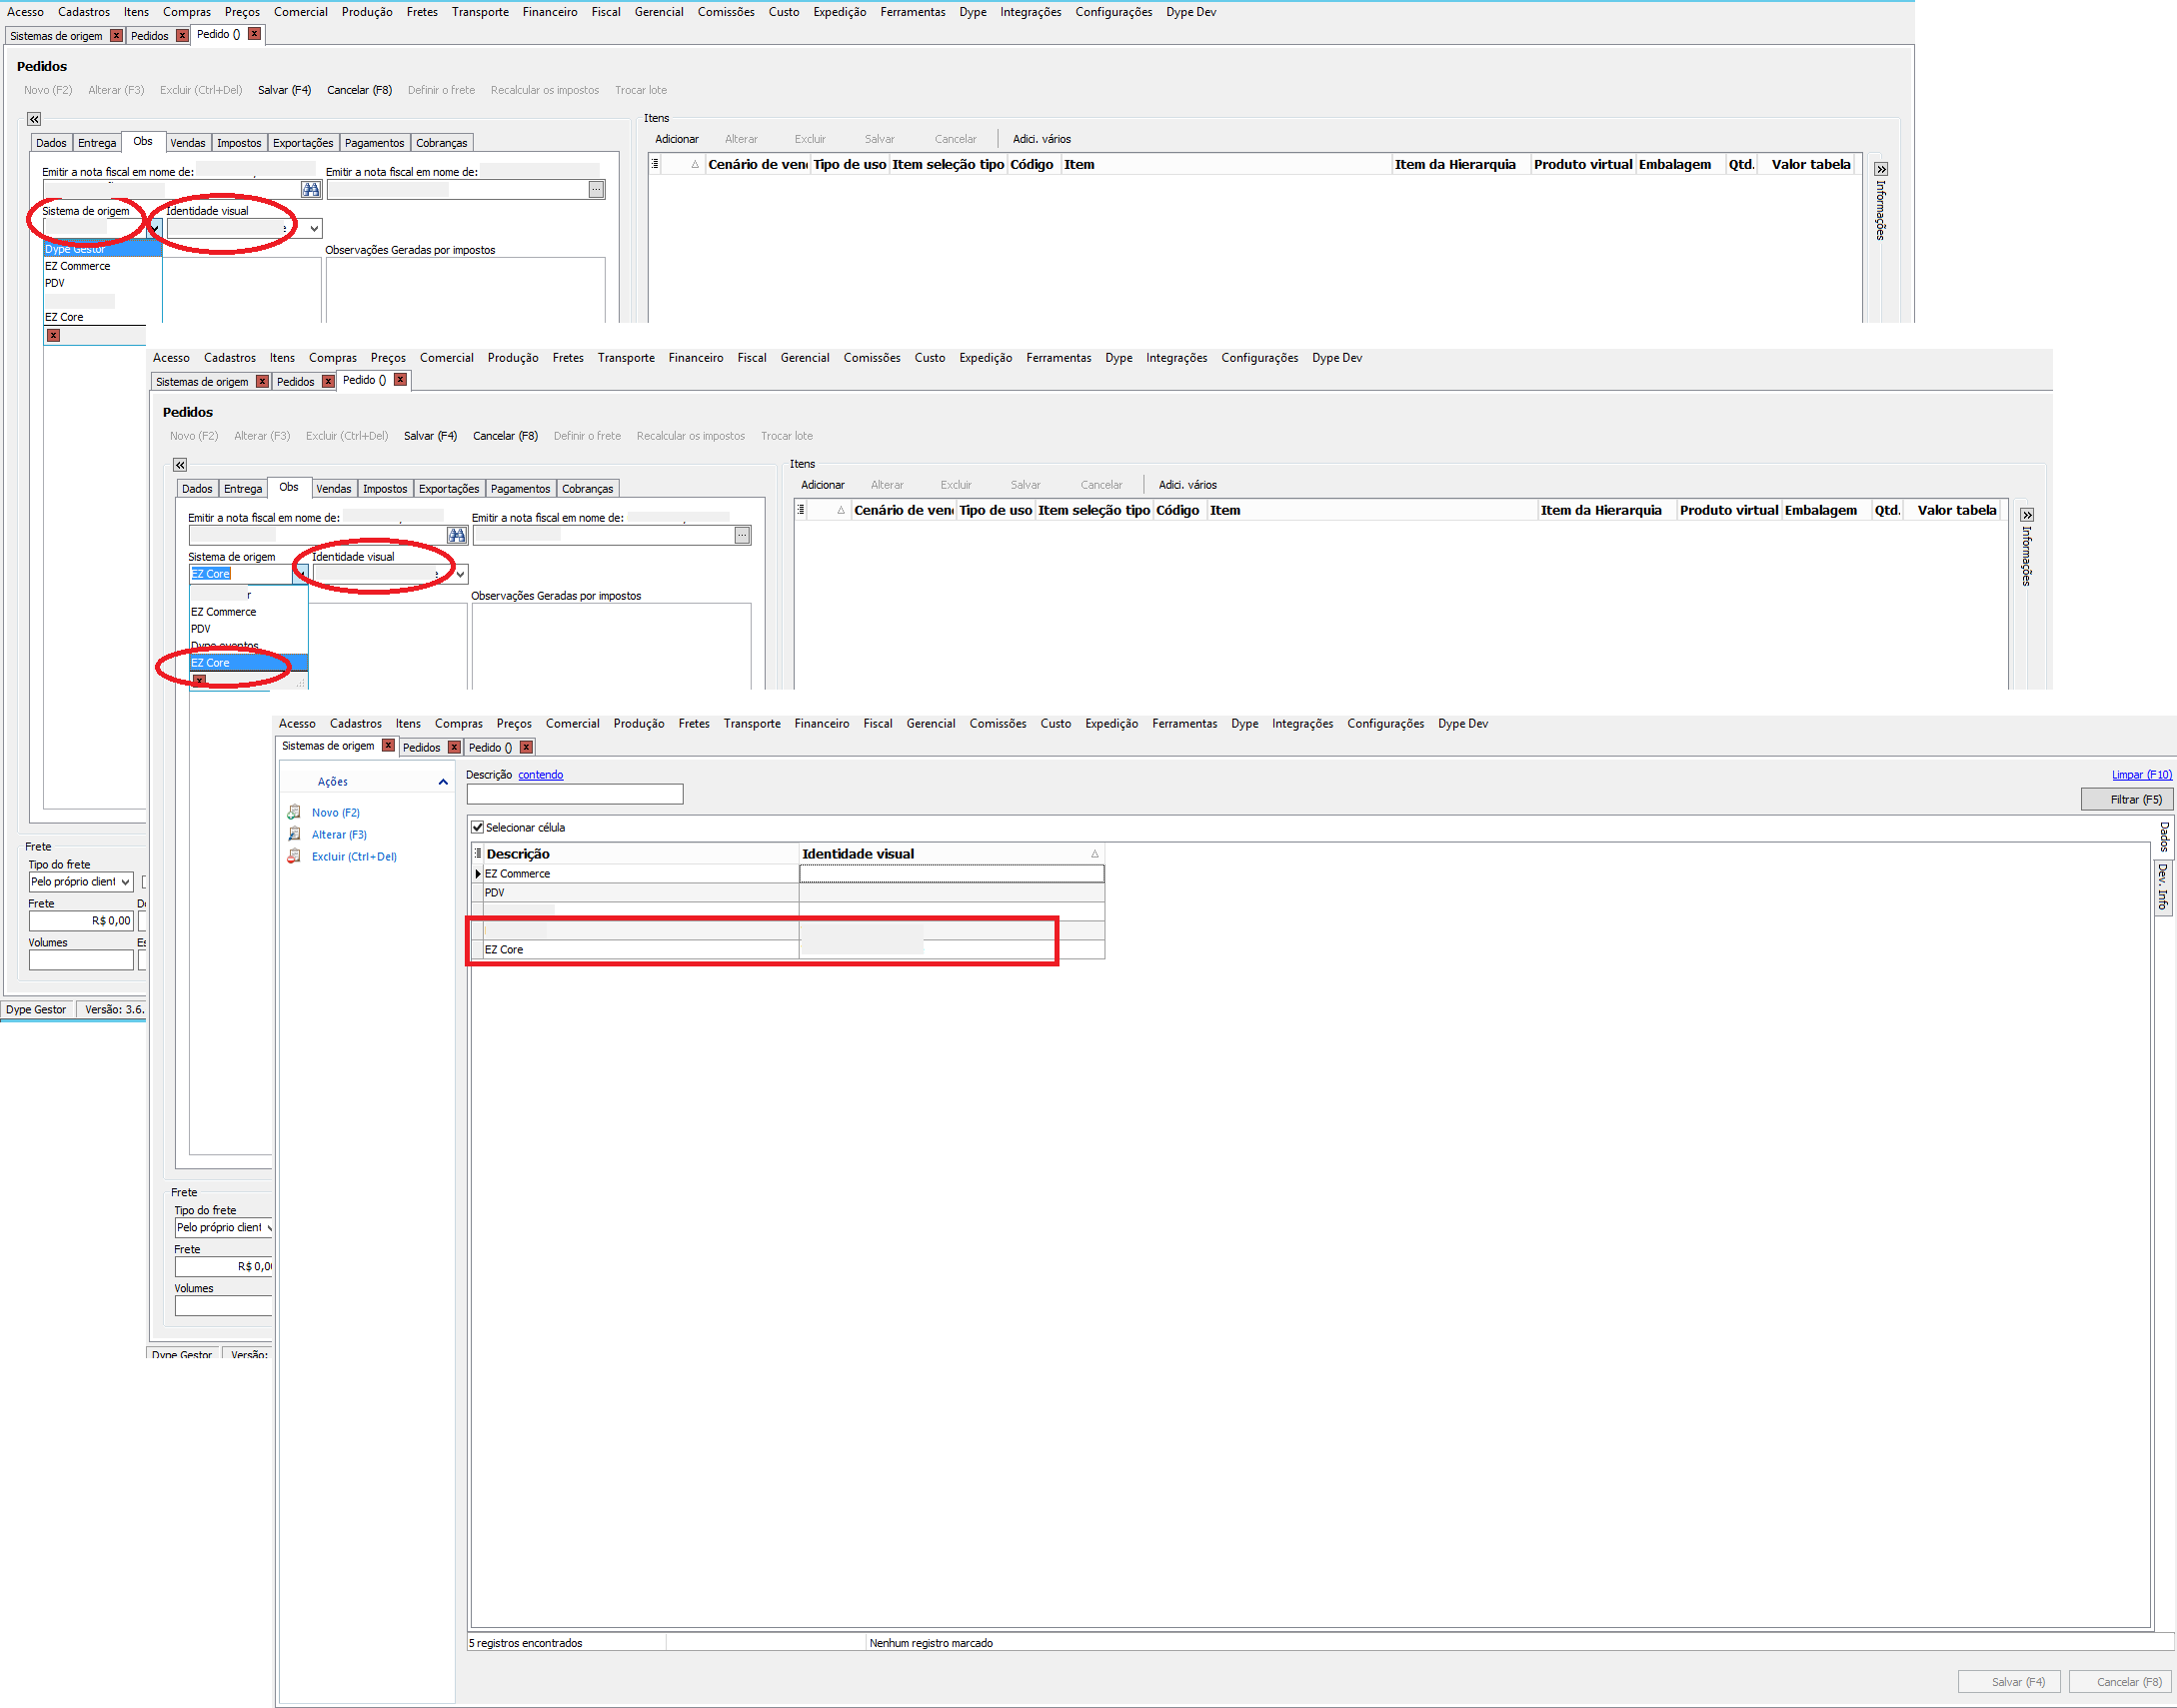Open column chooser icon beside Descrição header
The height and width of the screenshot is (1708, 2177).
tap(478, 854)
